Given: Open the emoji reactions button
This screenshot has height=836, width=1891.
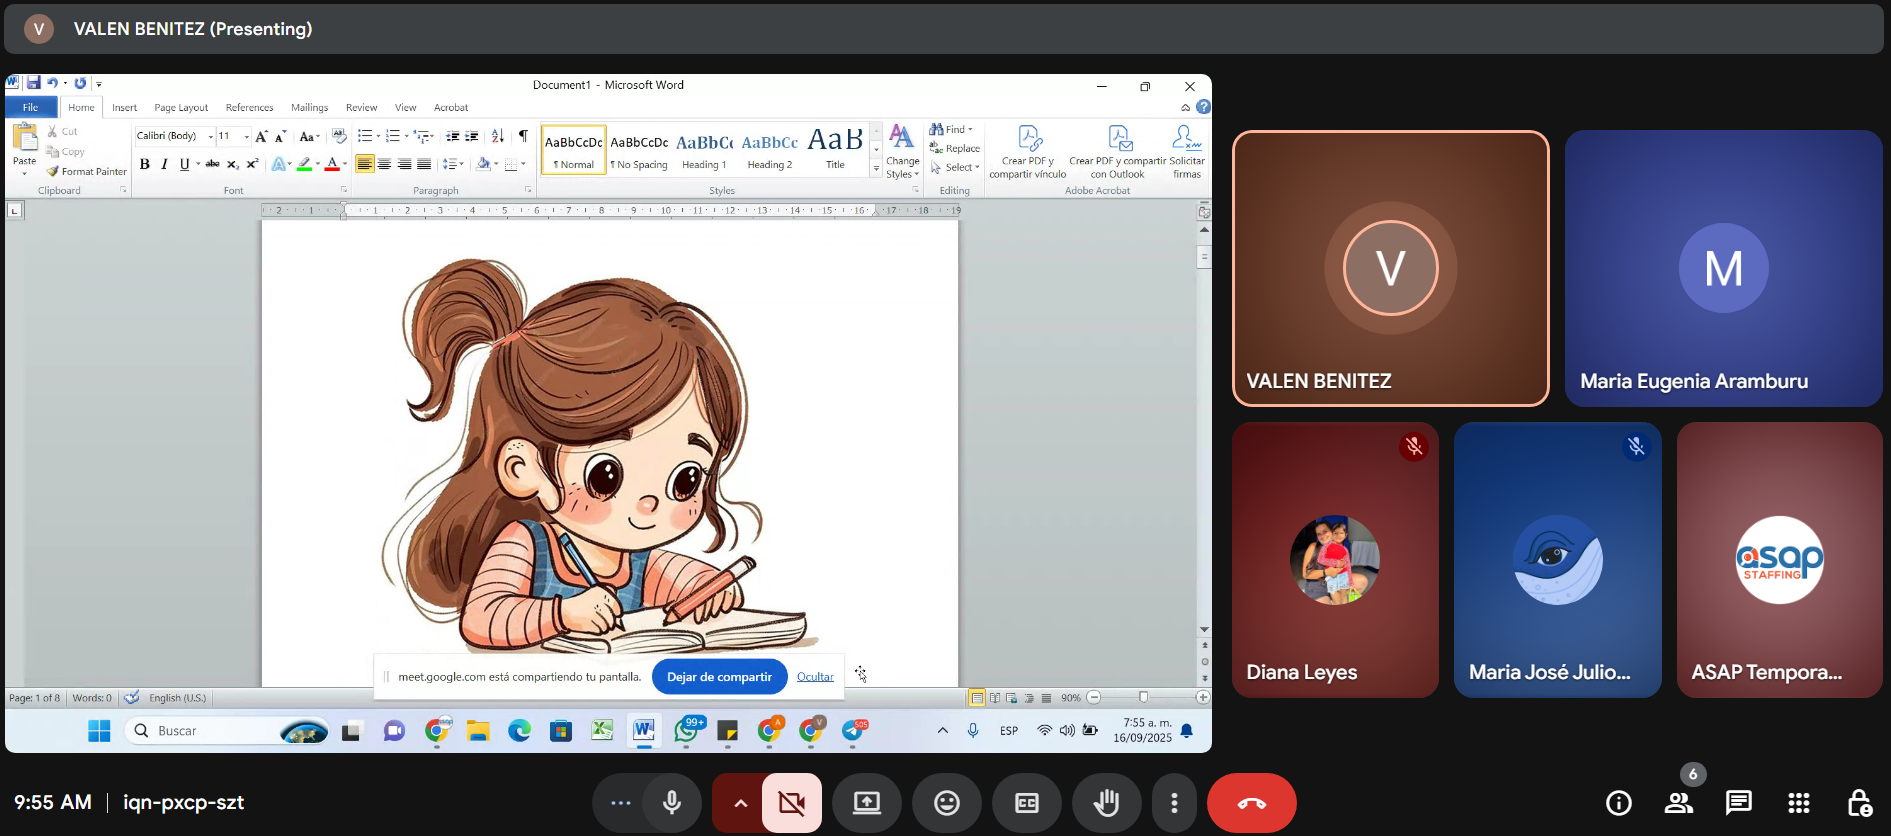Looking at the screenshot, I should (946, 803).
